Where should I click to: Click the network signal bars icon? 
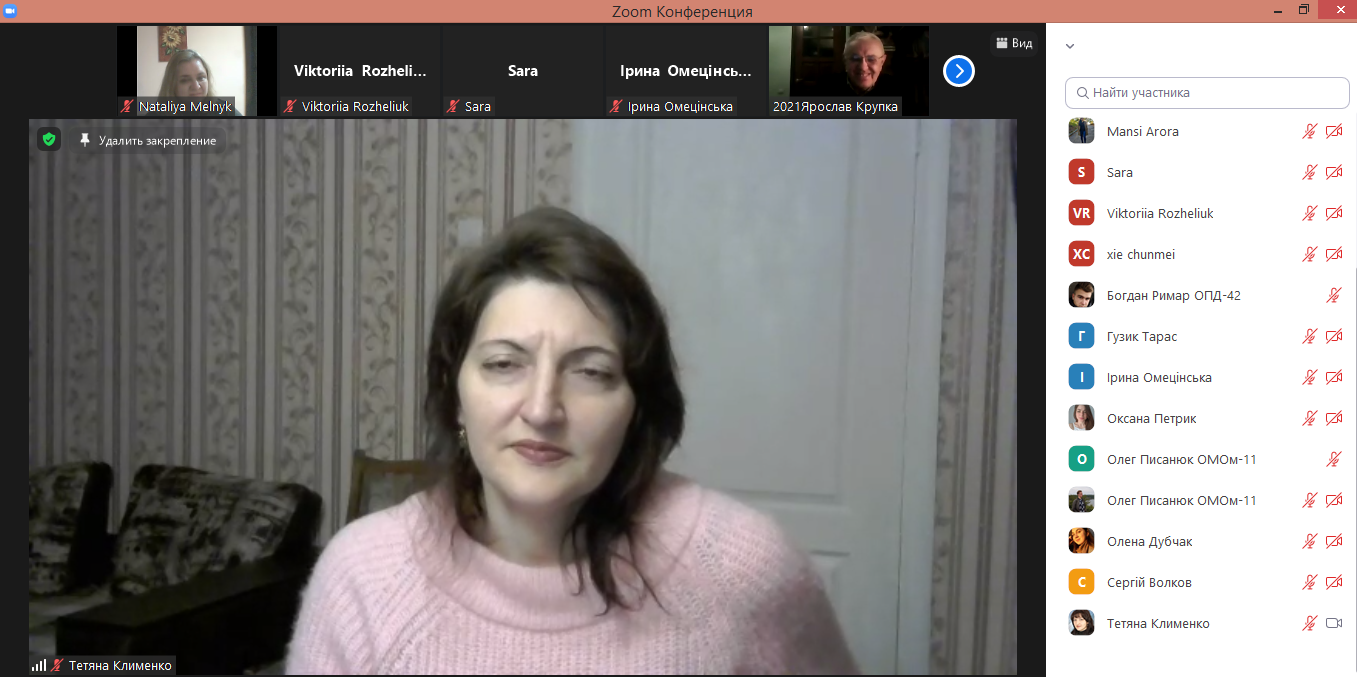[x=39, y=665]
